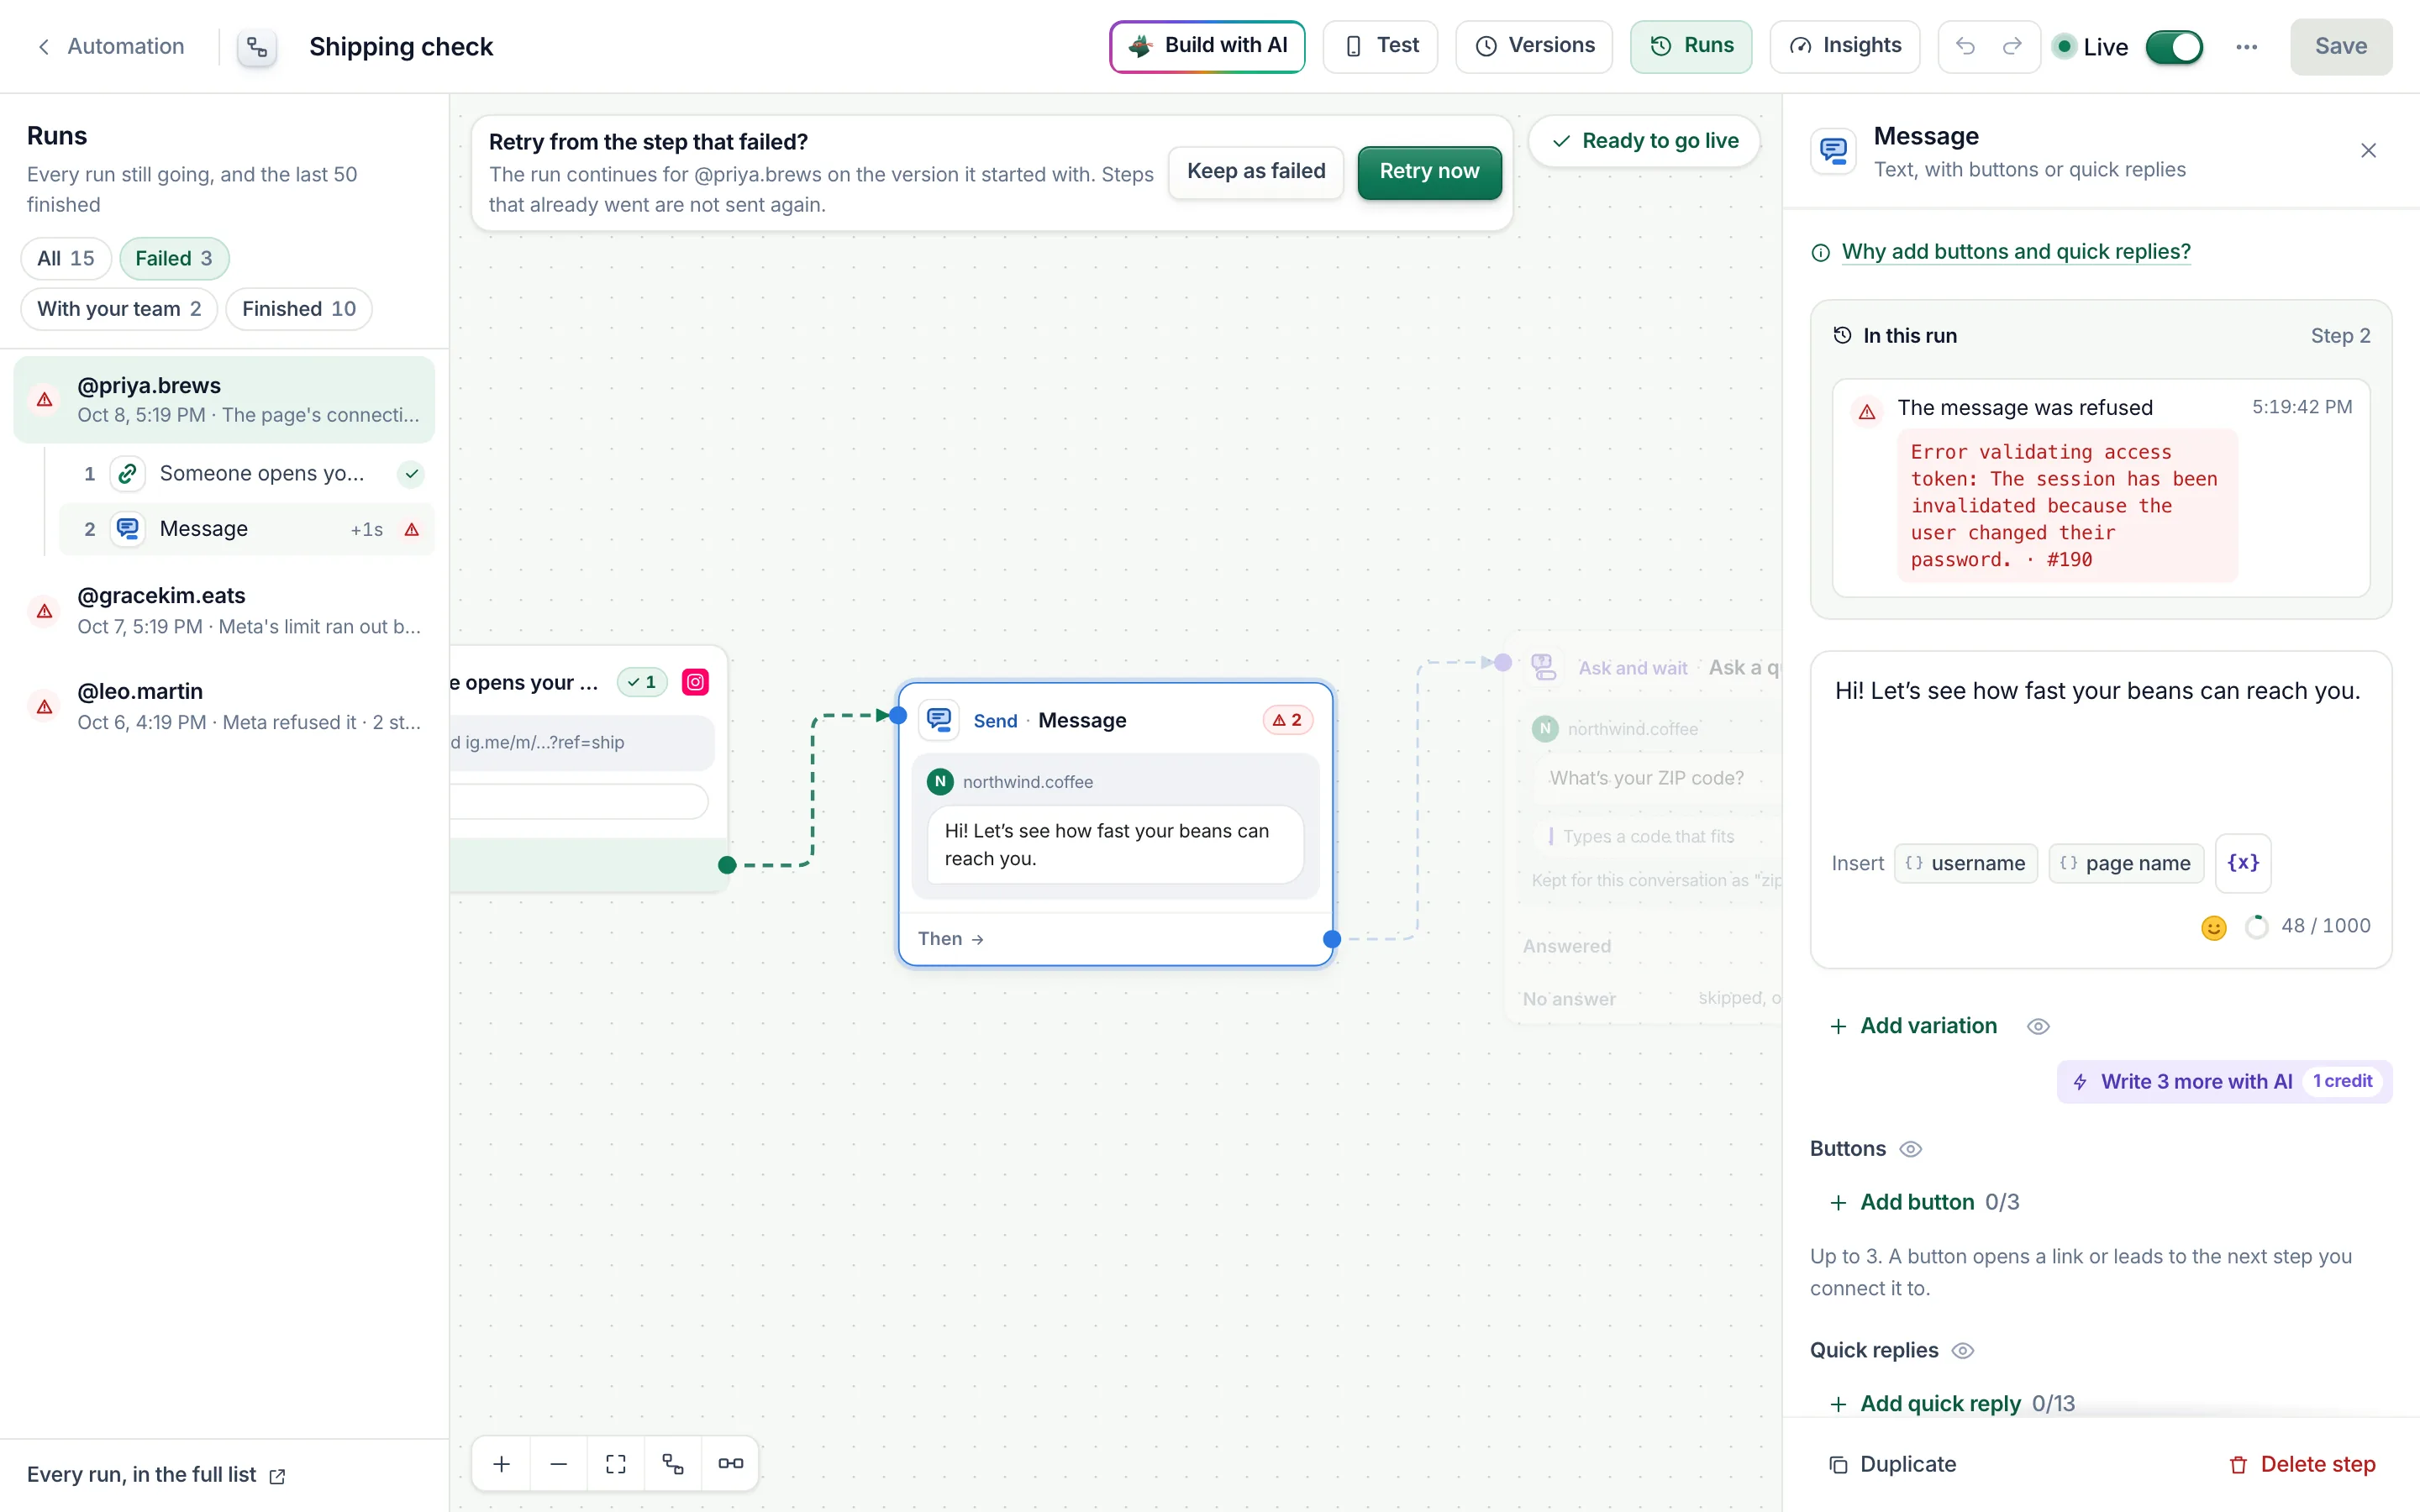The height and width of the screenshot is (1512, 2420).
Task: Open full run list external link icon
Action: [278, 1476]
